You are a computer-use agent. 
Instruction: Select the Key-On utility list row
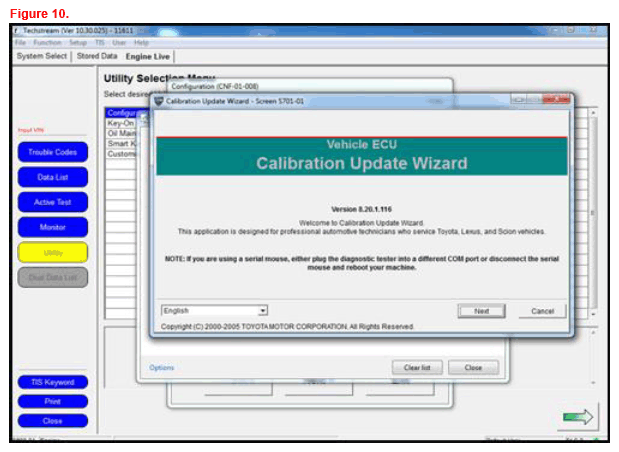tap(121, 123)
